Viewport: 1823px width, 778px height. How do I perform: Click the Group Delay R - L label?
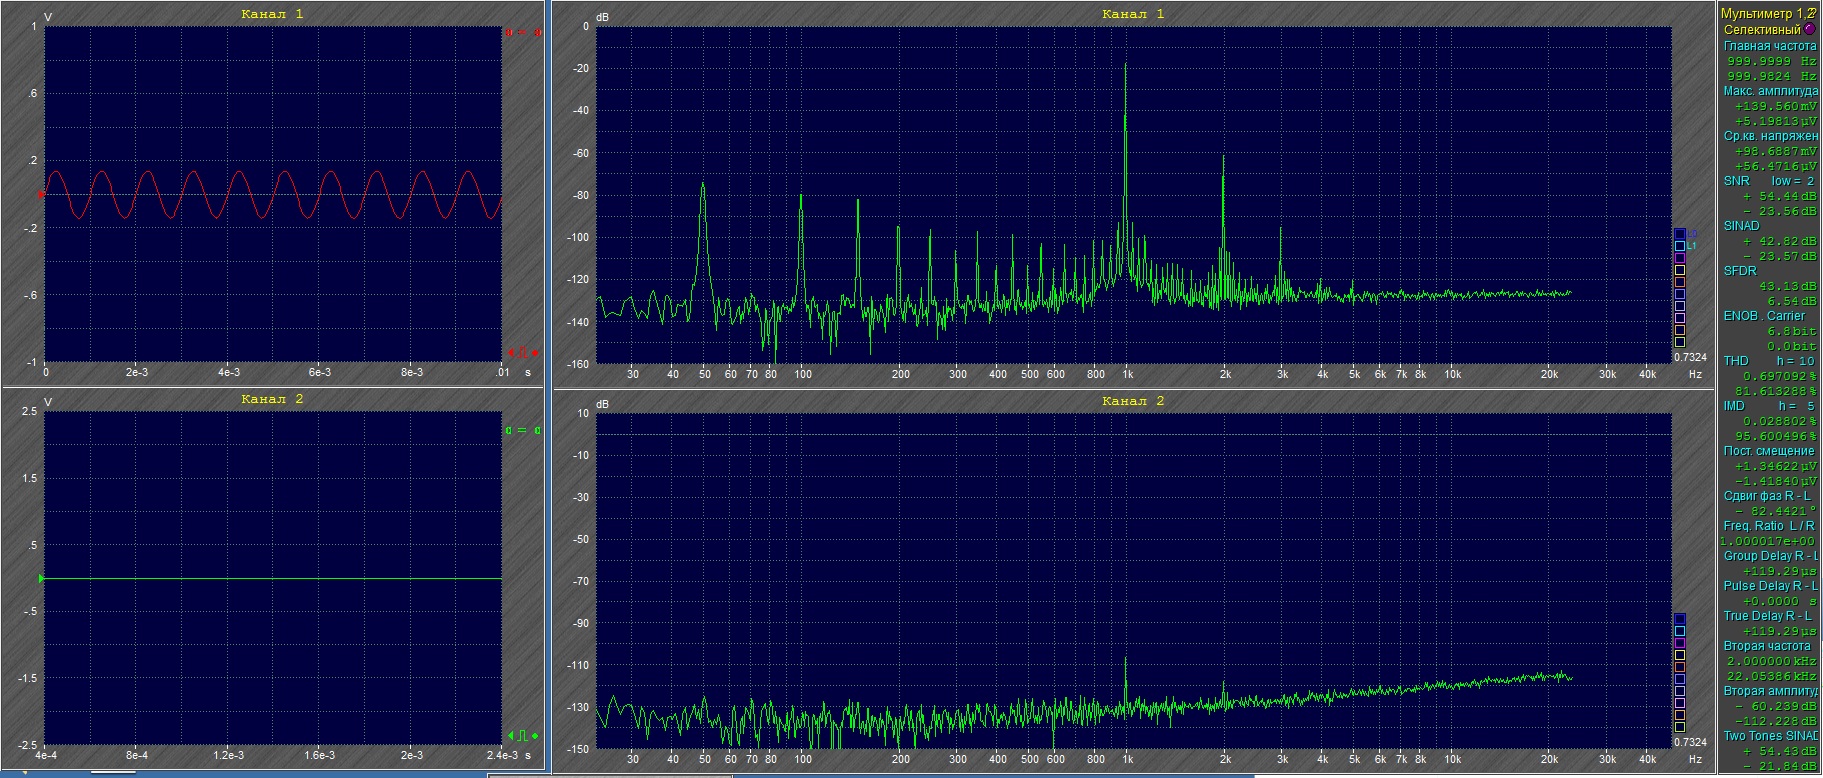(1770, 555)
